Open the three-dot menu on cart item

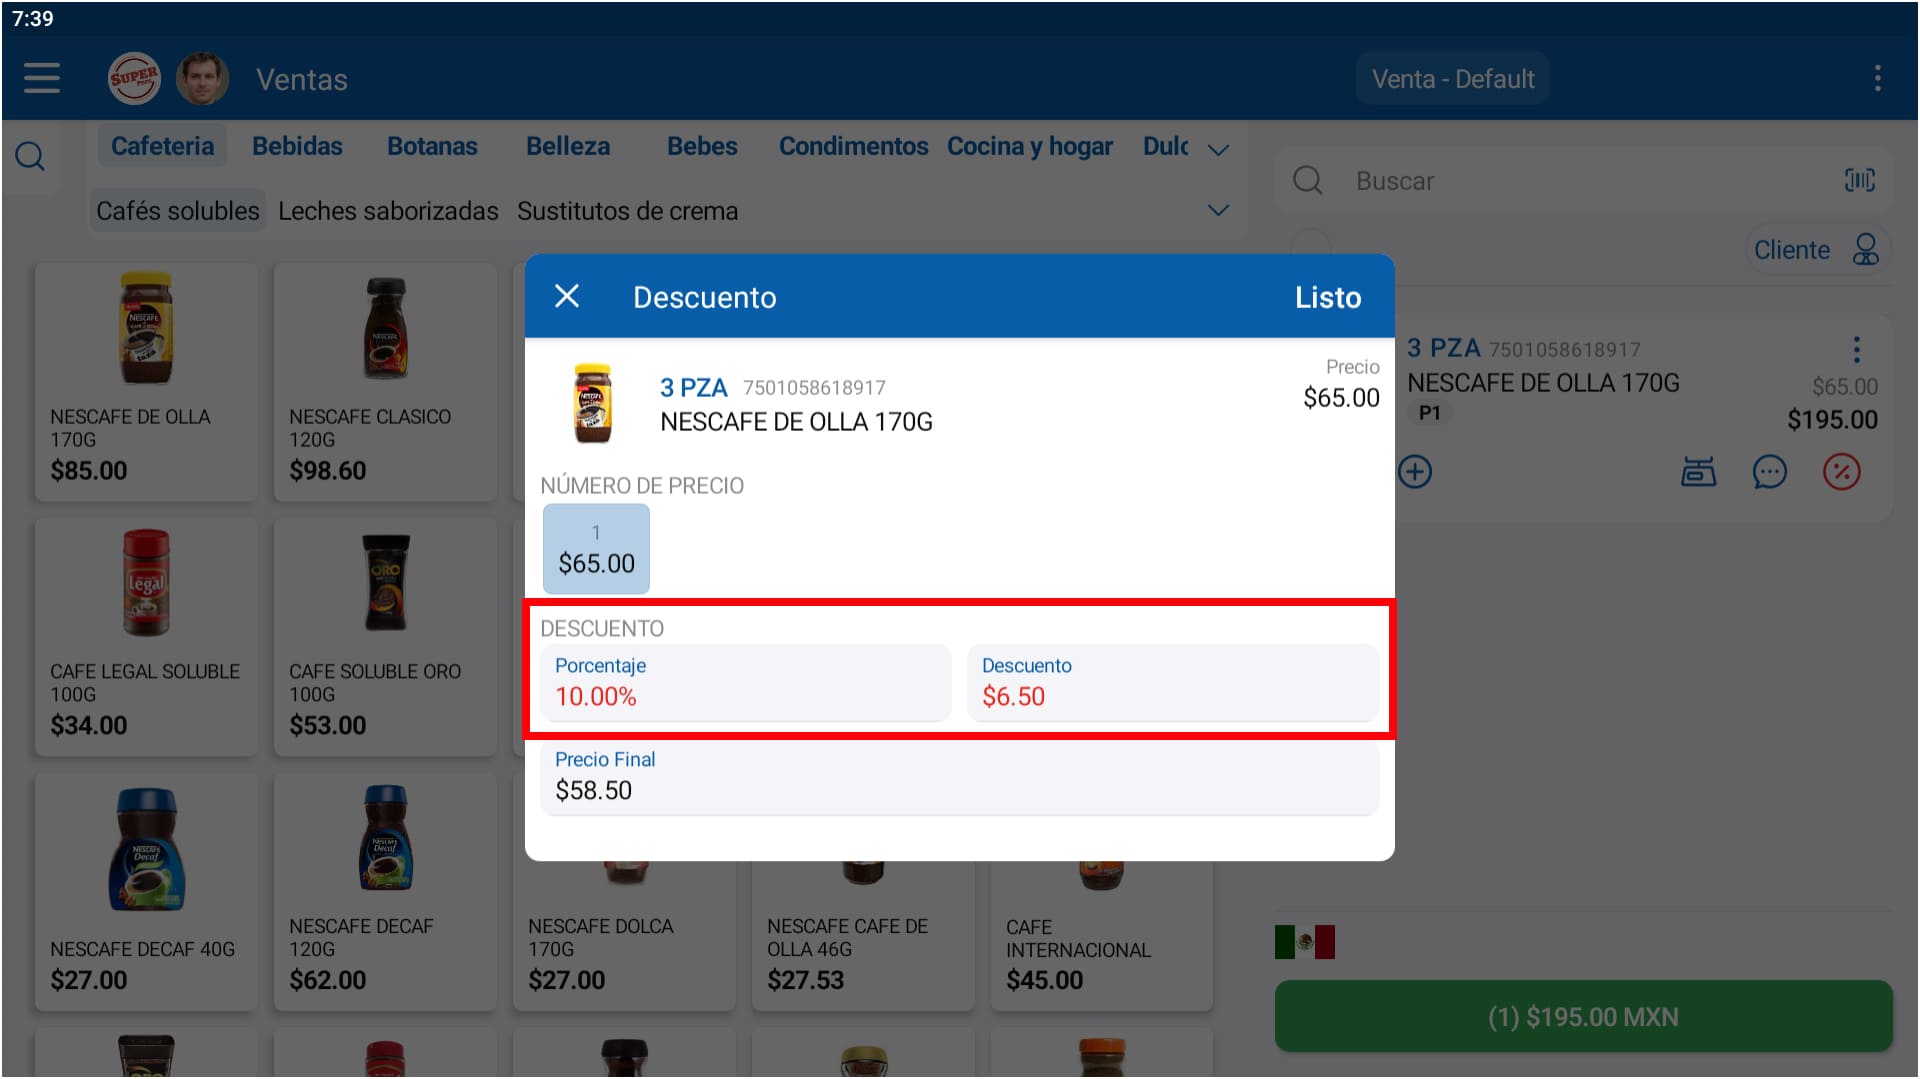point(1856,350)
